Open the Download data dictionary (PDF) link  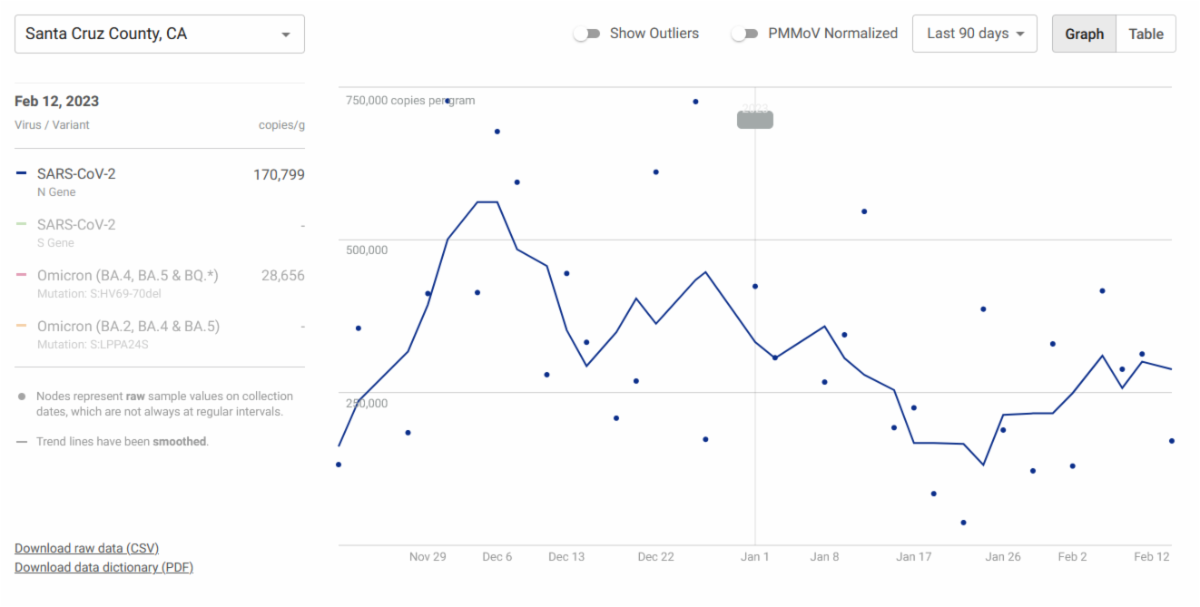click(104, 567)
